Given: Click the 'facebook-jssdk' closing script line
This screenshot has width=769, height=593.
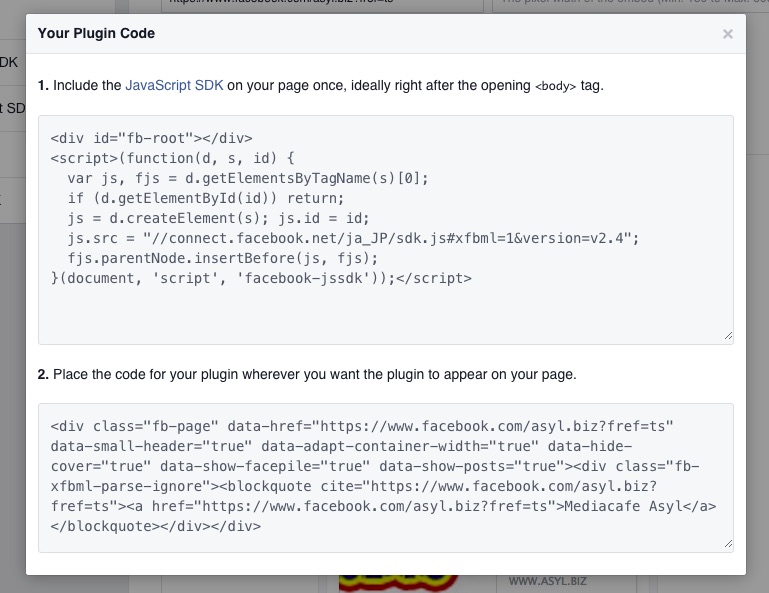Looking at the screenshot, I should point(260,278).
